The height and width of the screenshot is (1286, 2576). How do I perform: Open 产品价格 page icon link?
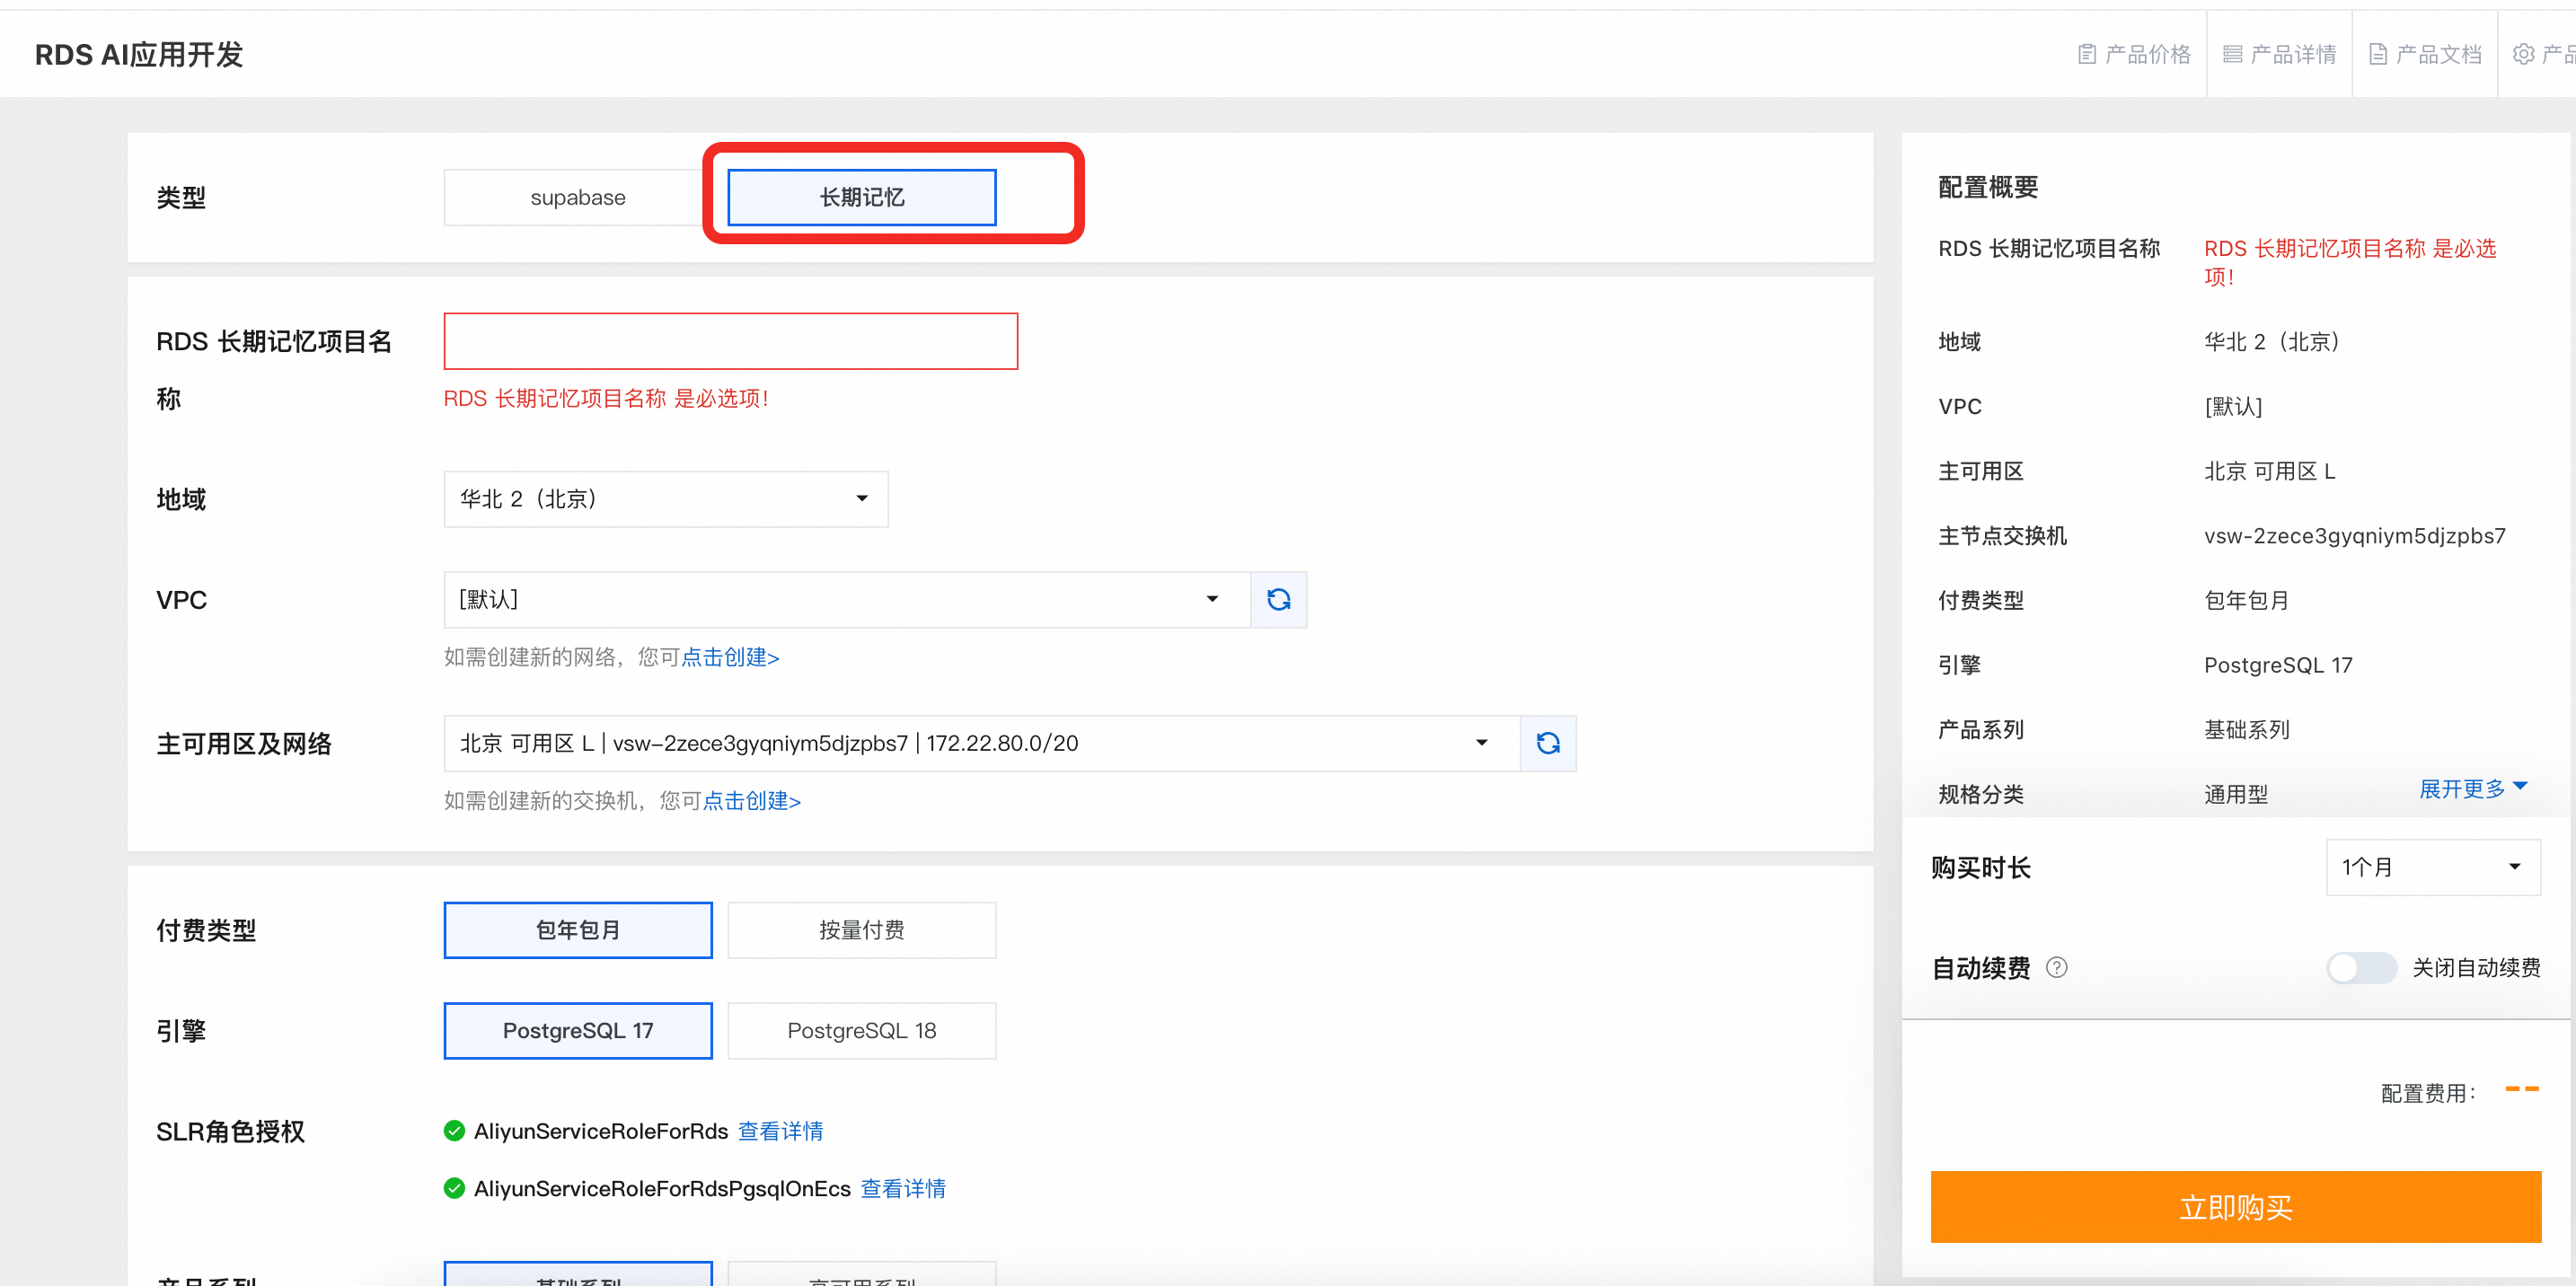click(x=2087, y=54)
